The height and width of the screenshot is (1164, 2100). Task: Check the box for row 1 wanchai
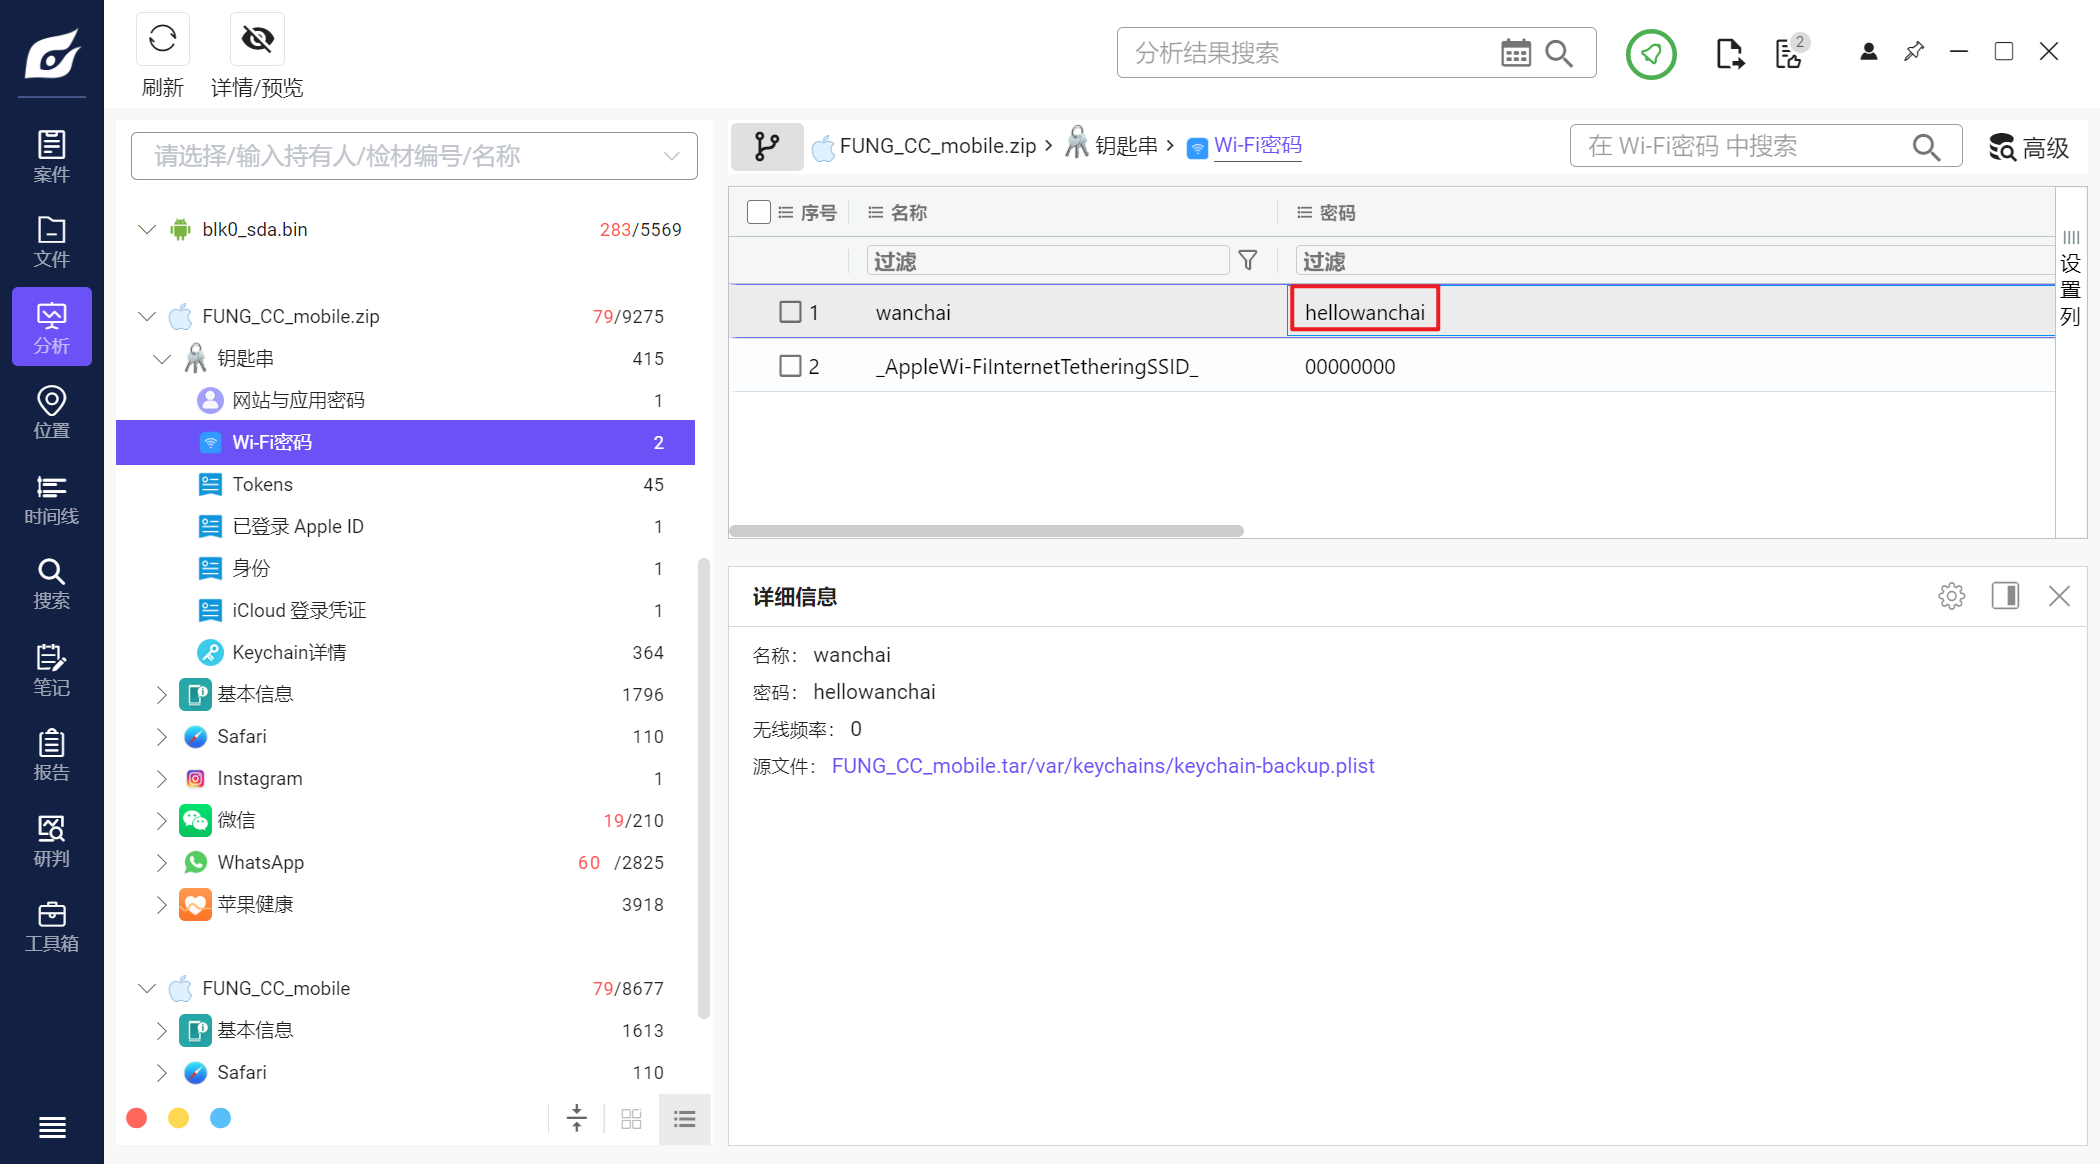790,312
